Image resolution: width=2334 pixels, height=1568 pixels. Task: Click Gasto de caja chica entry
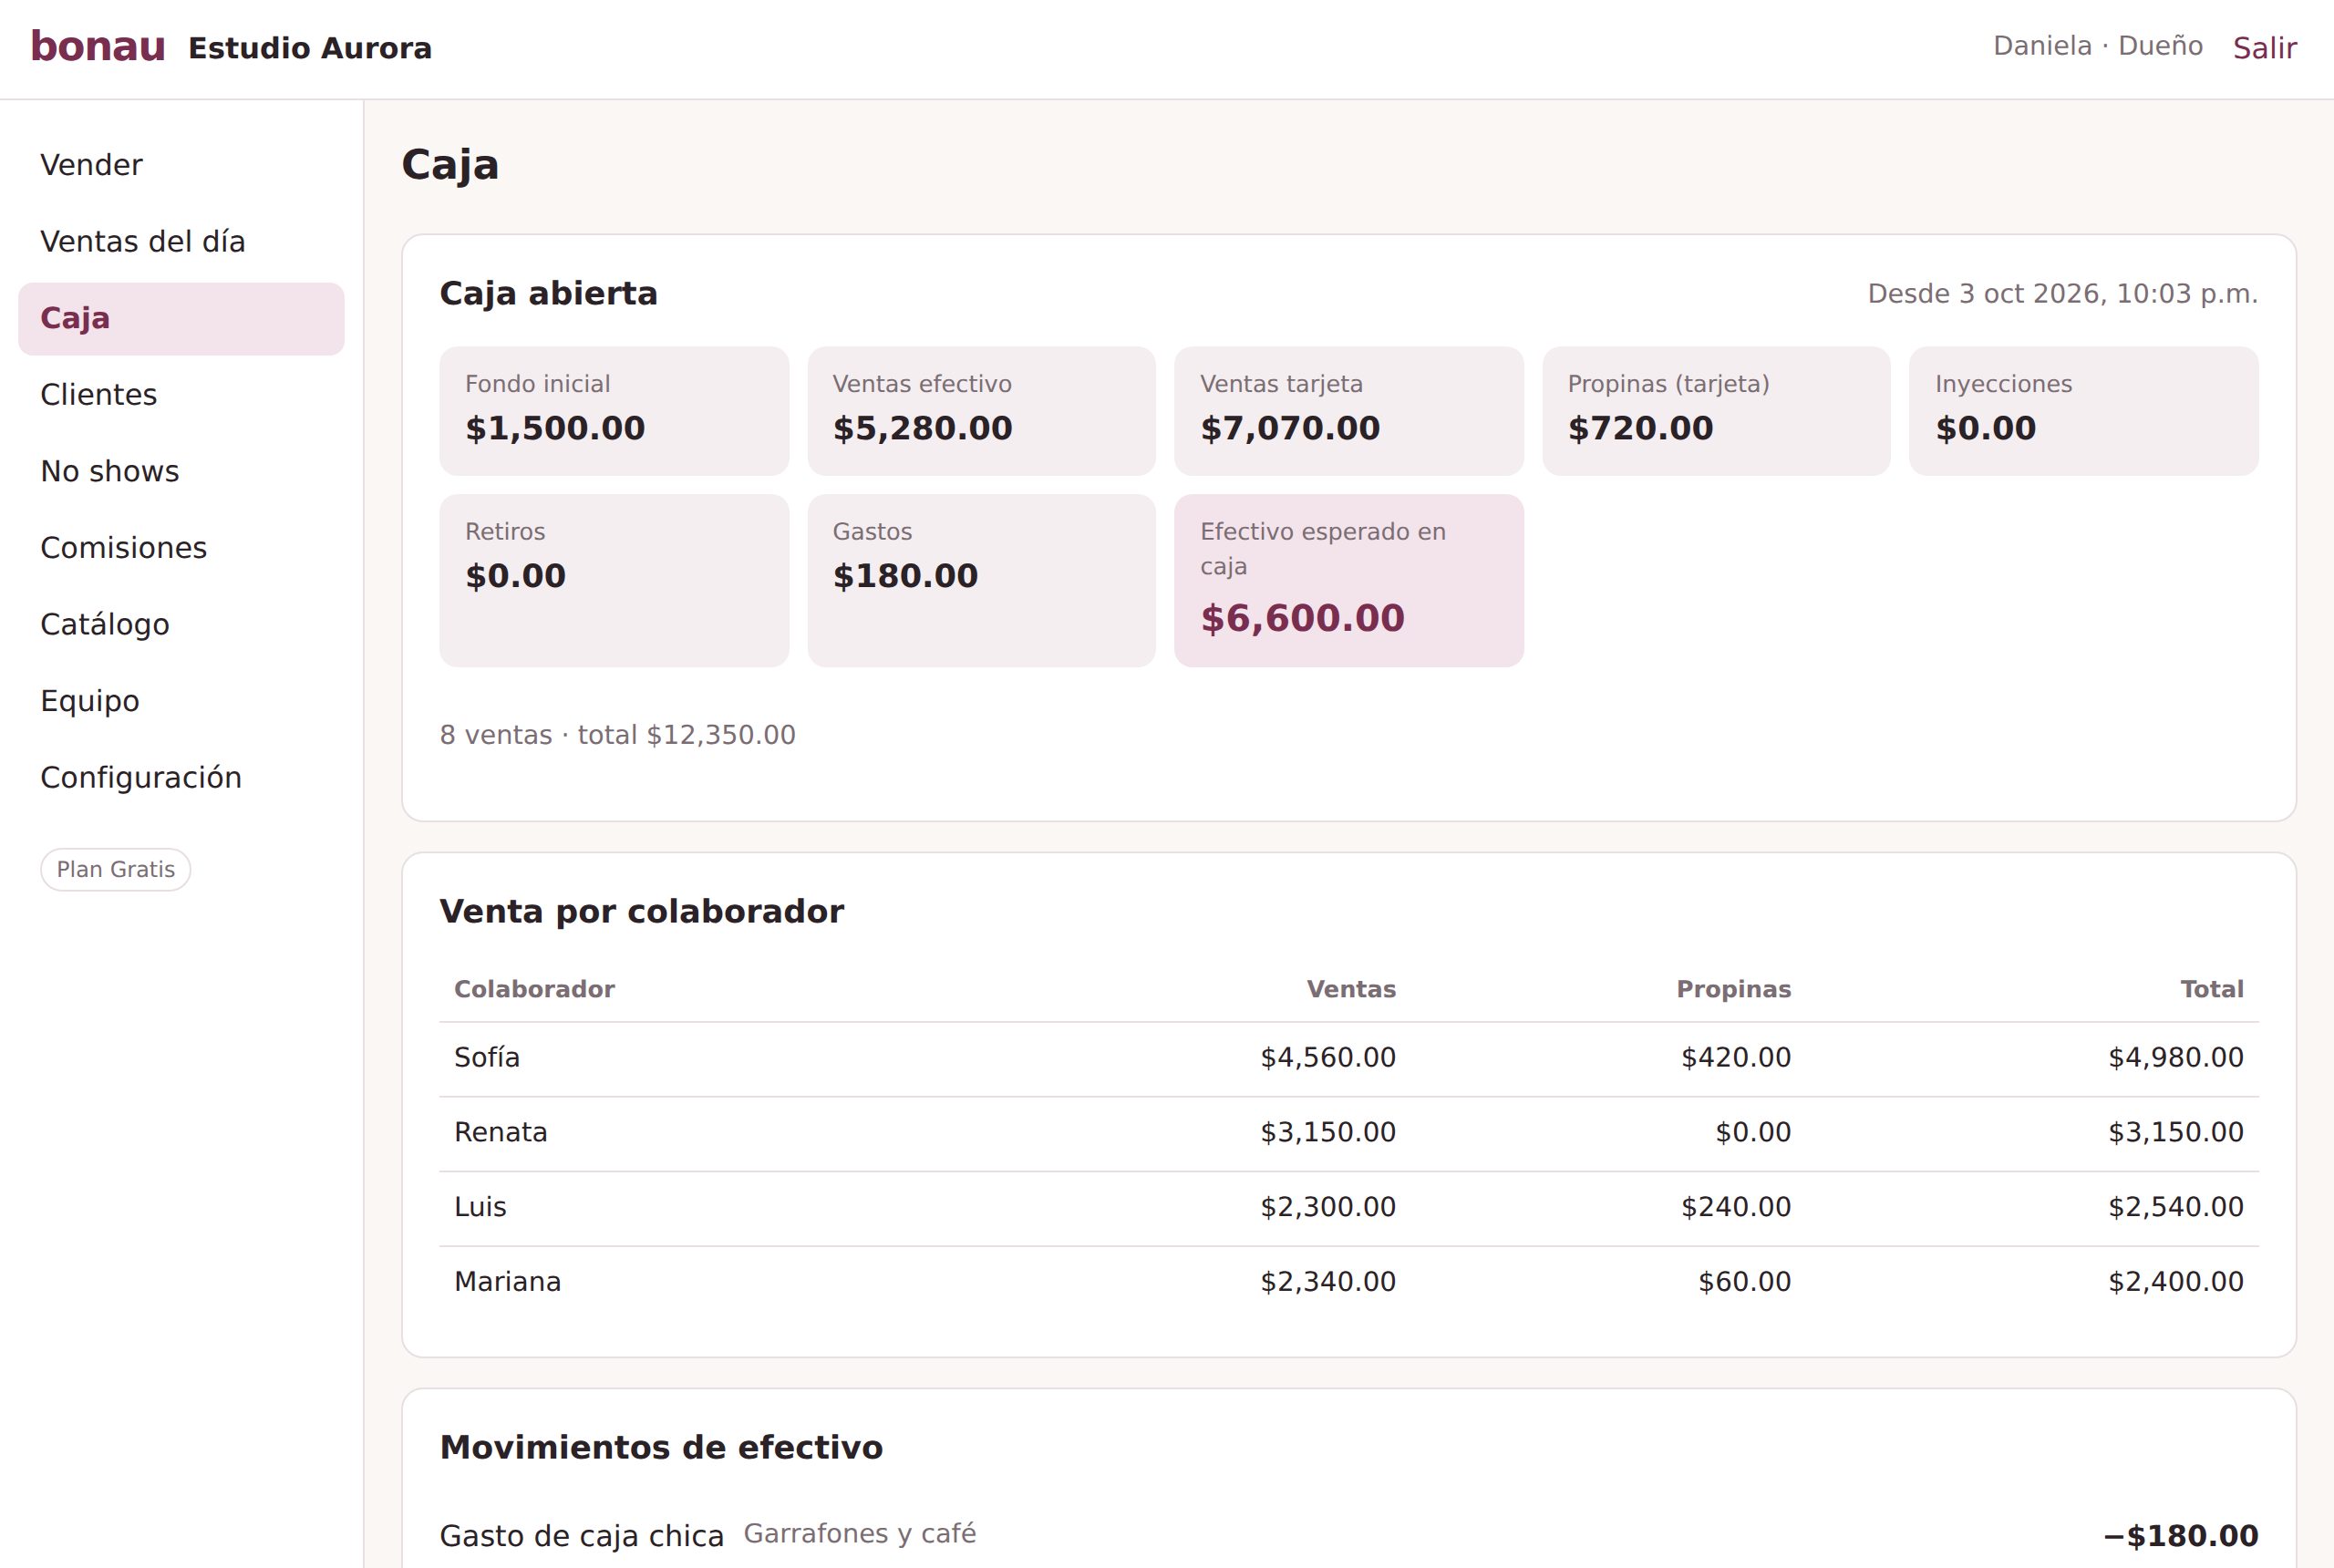coord(582,1536)
